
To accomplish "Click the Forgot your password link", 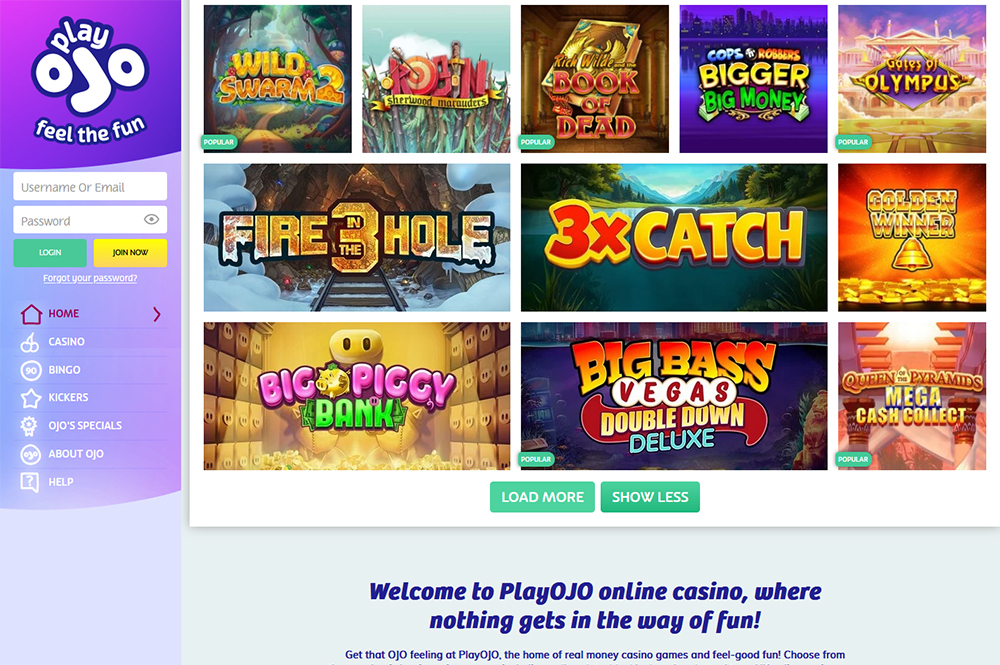I will pos(90,278).
